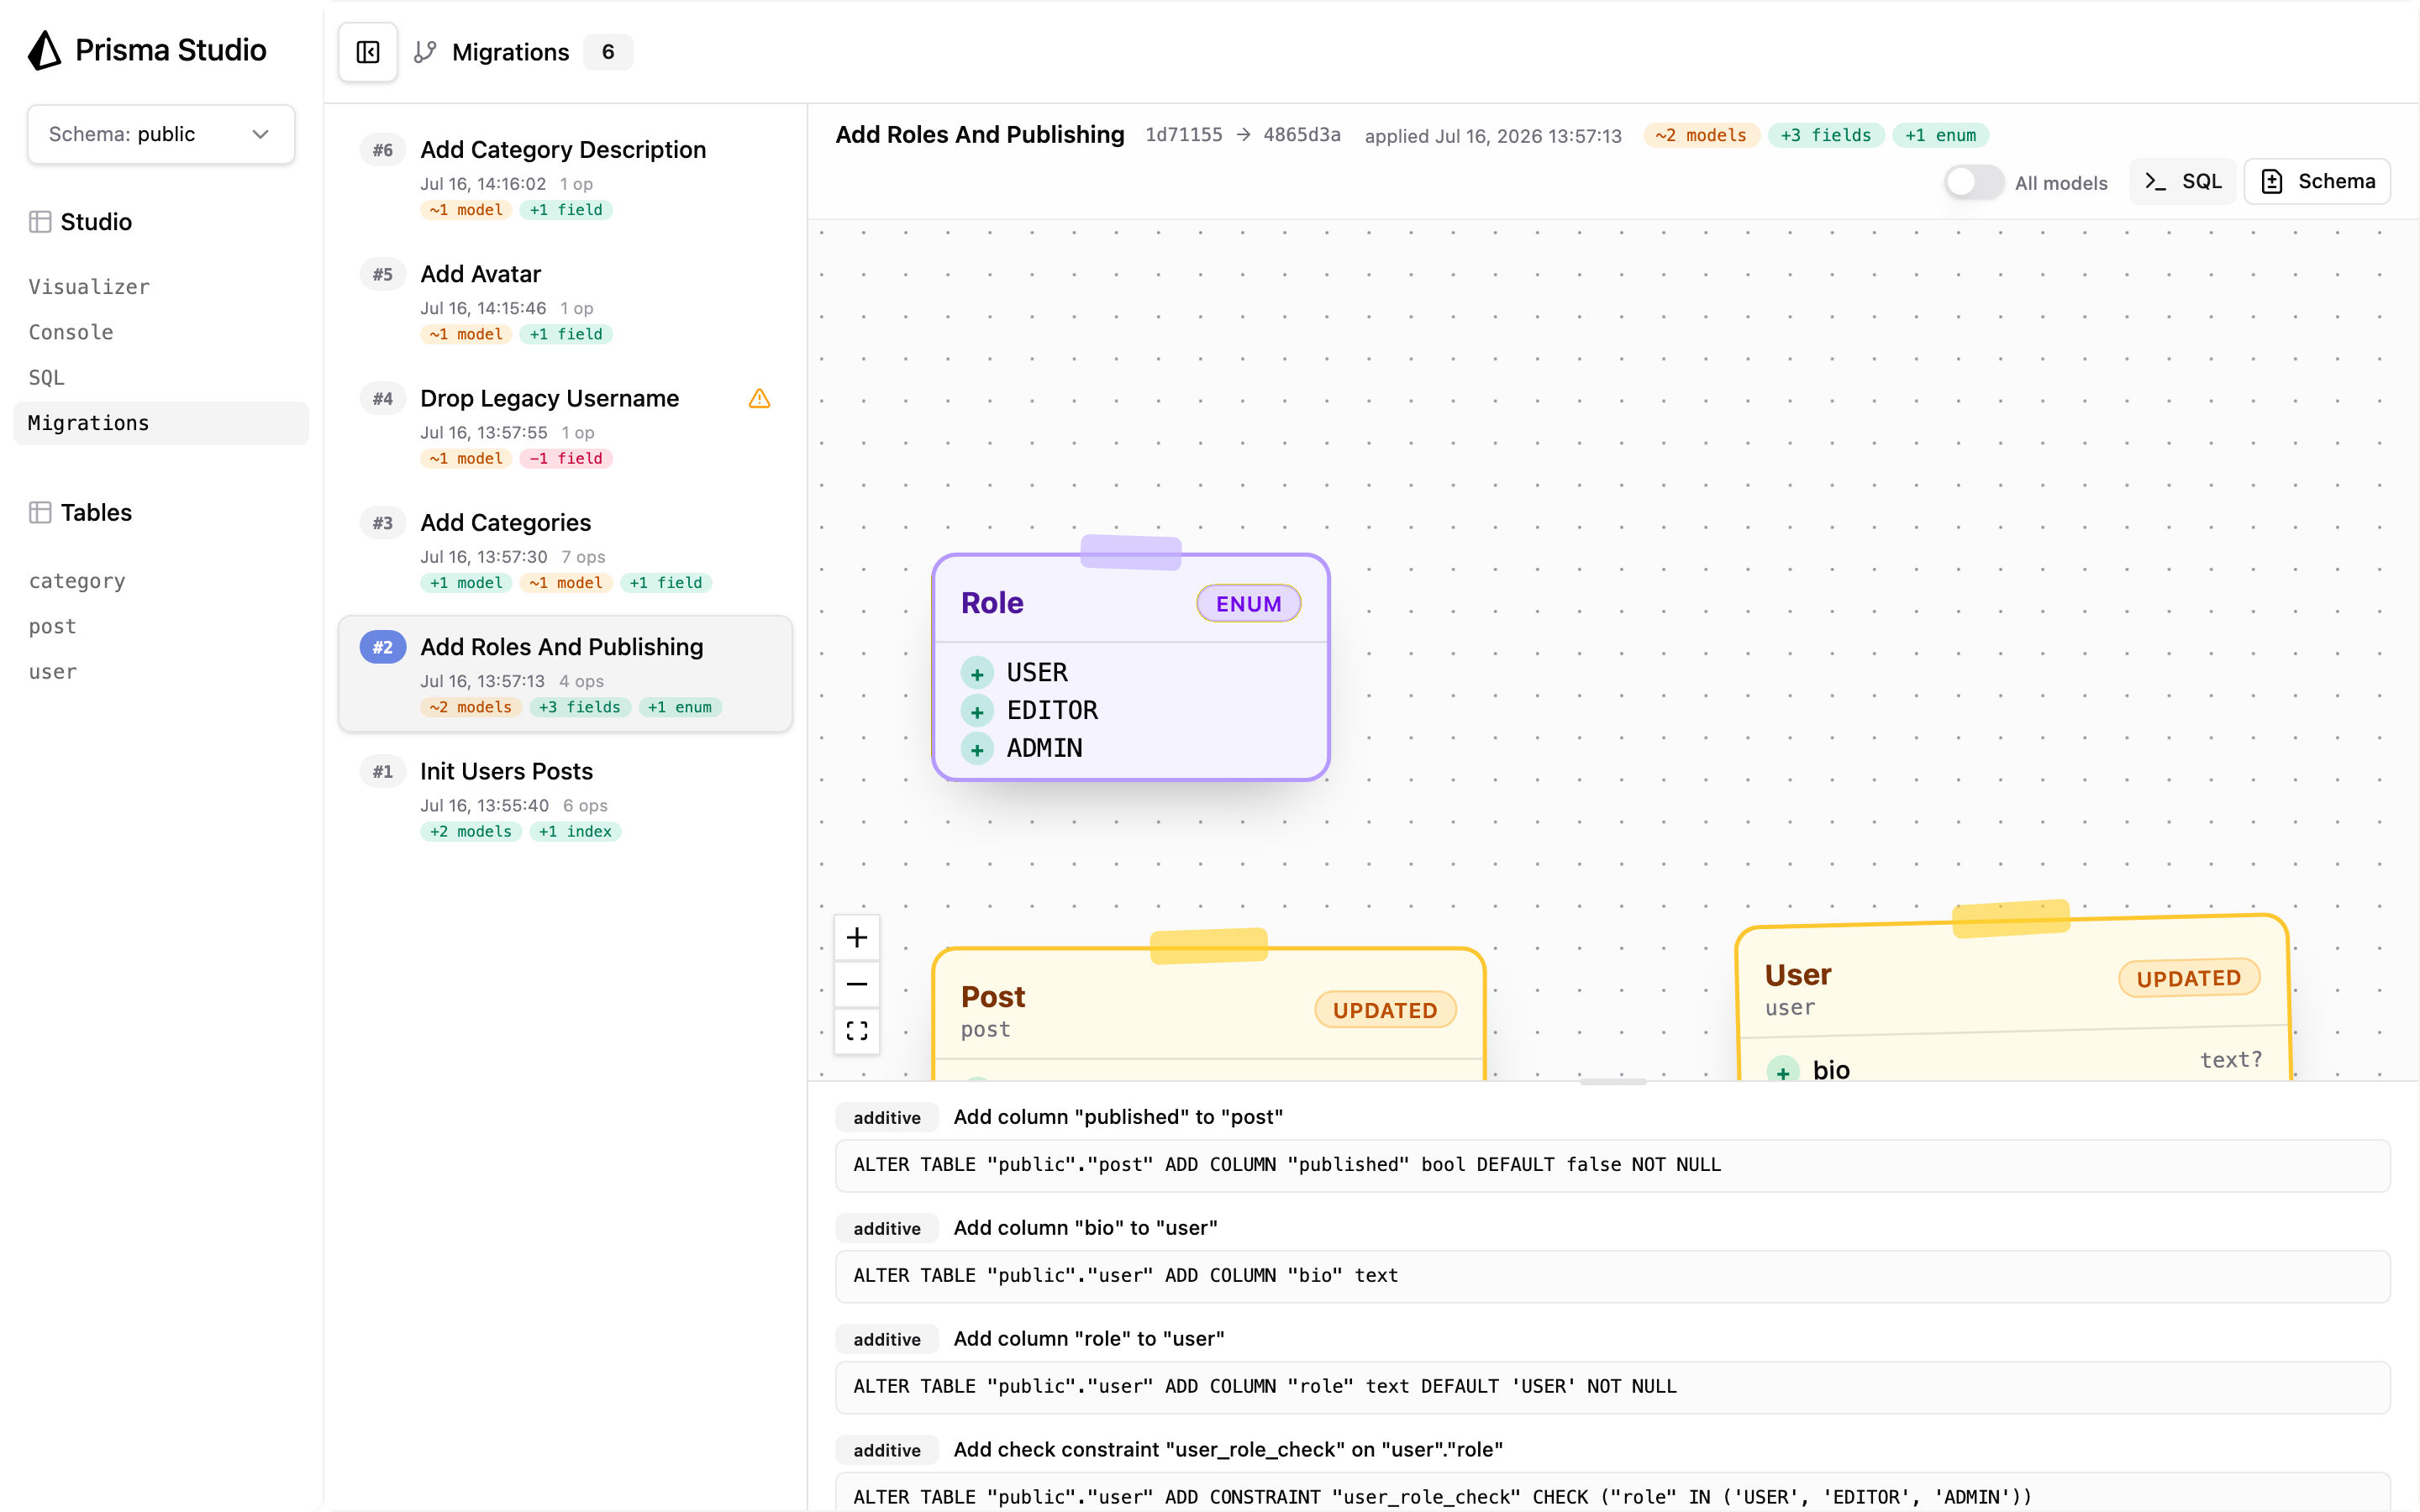The width and height of the screenshot is (2420, 1512).
Task: Toggle the All models switch
Action: pos(1973,182)
